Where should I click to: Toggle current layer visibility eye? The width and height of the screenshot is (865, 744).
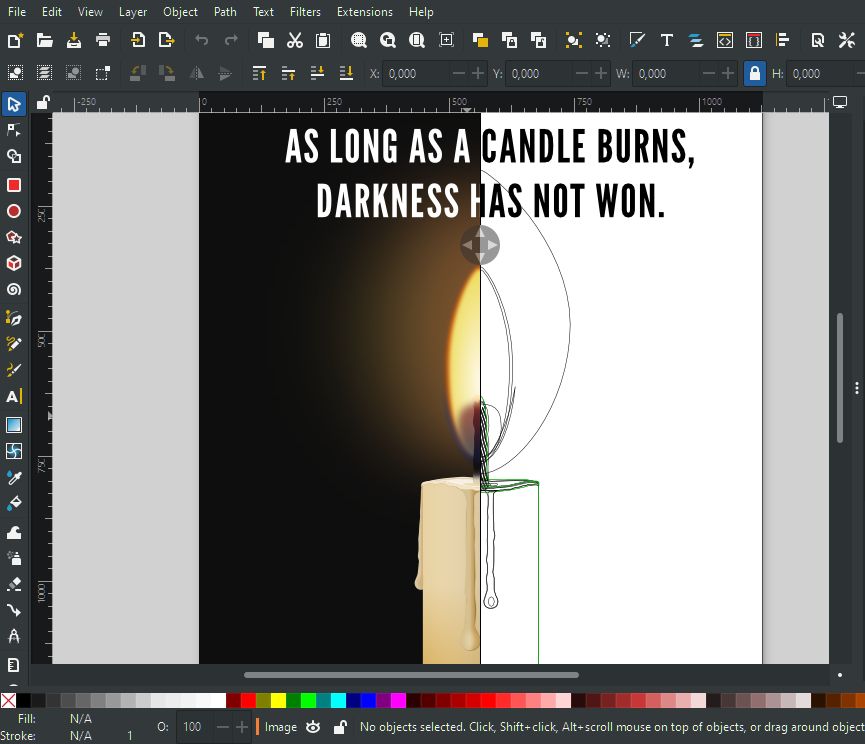coord(313,727)
